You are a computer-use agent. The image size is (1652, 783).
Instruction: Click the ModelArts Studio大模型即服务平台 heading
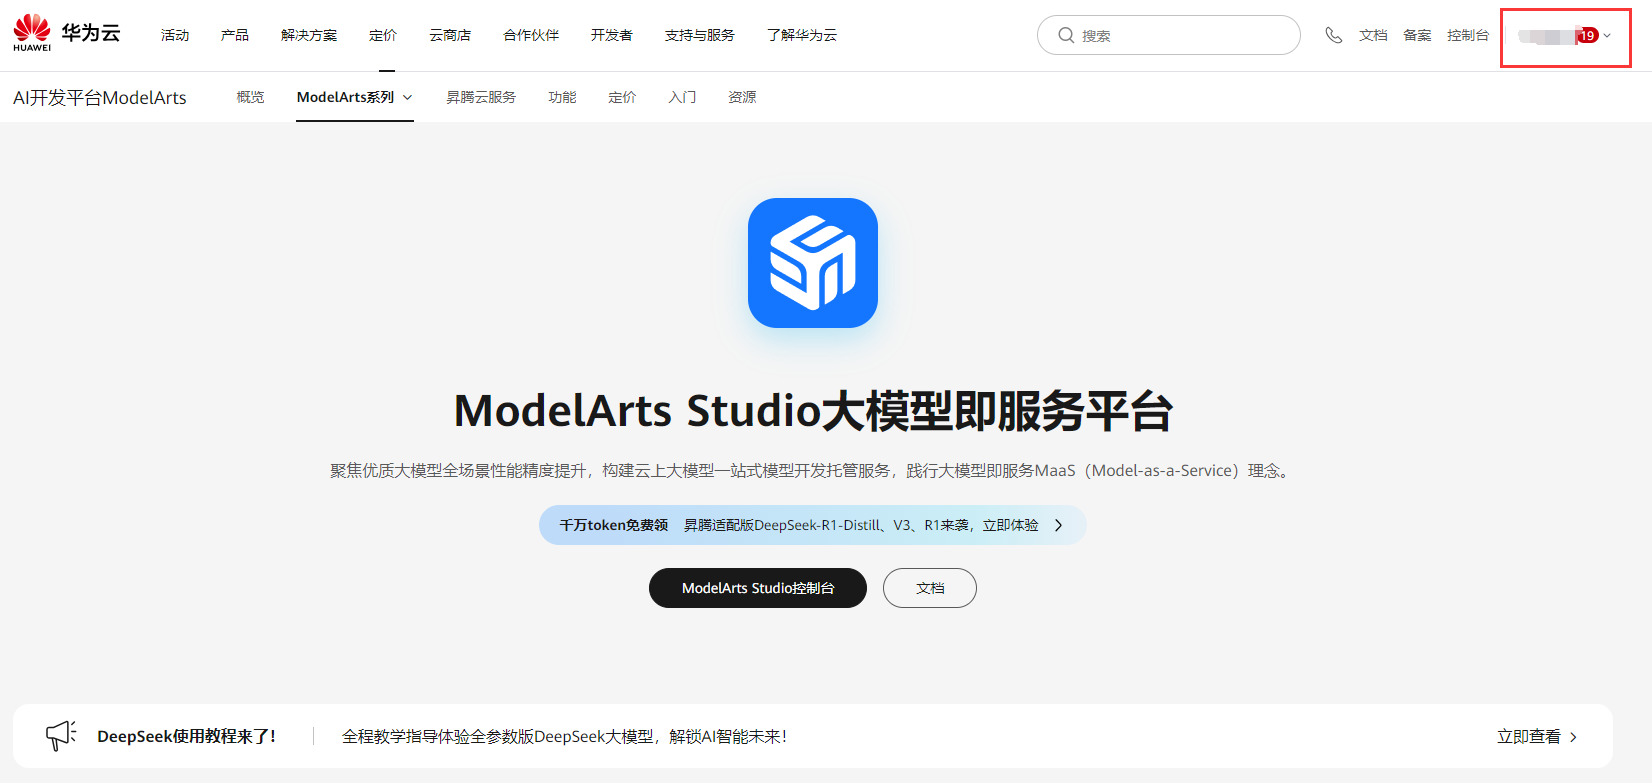pyautogui.click(x=813, y=411)
